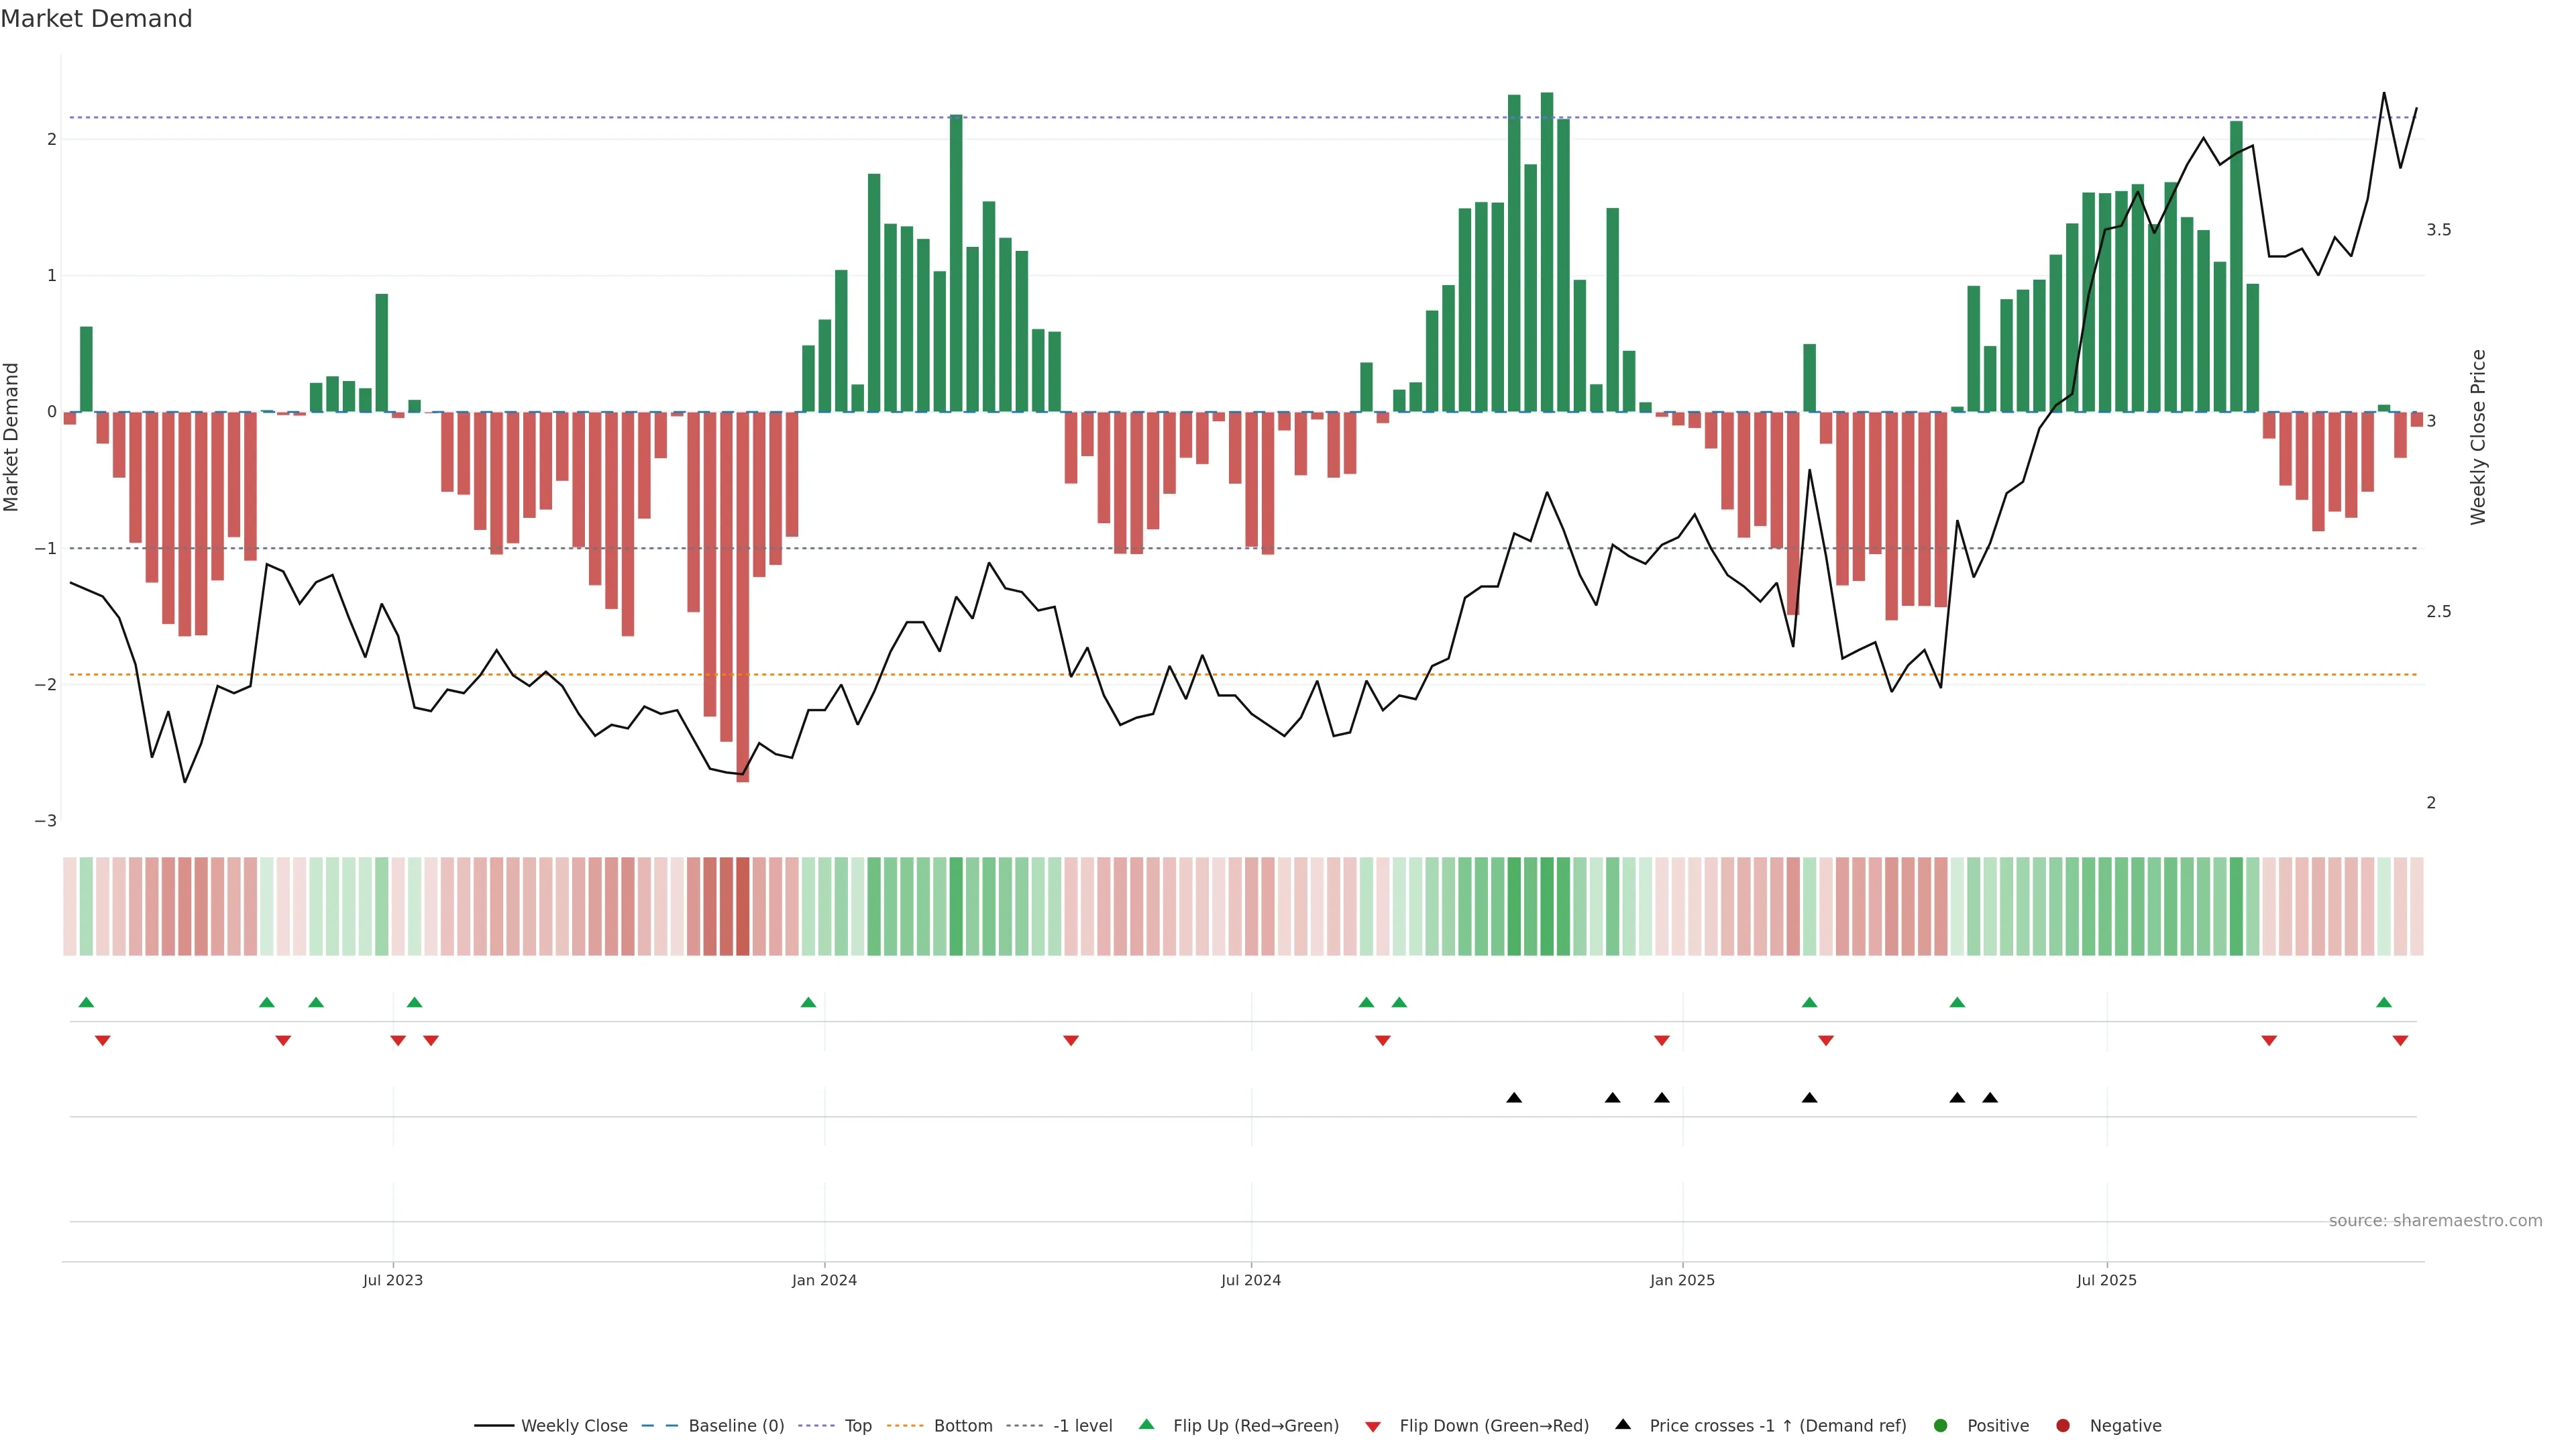Click the Weekly Close Price axis title
The width and height of the screenshot is (2576, 1449).
2478,437
